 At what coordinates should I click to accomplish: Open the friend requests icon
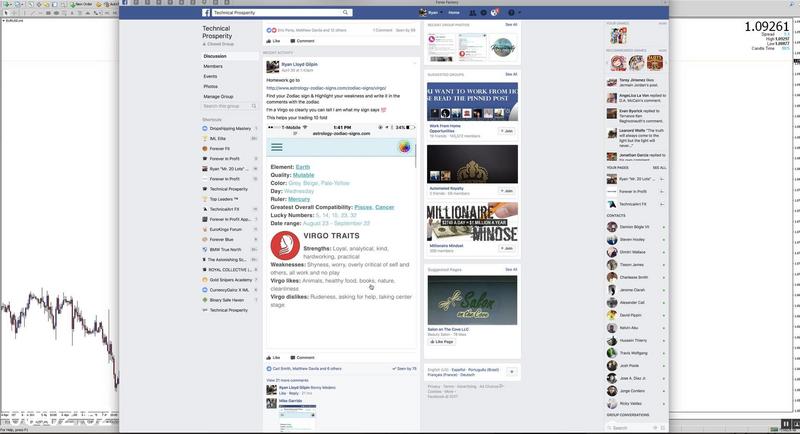point(472,13)
